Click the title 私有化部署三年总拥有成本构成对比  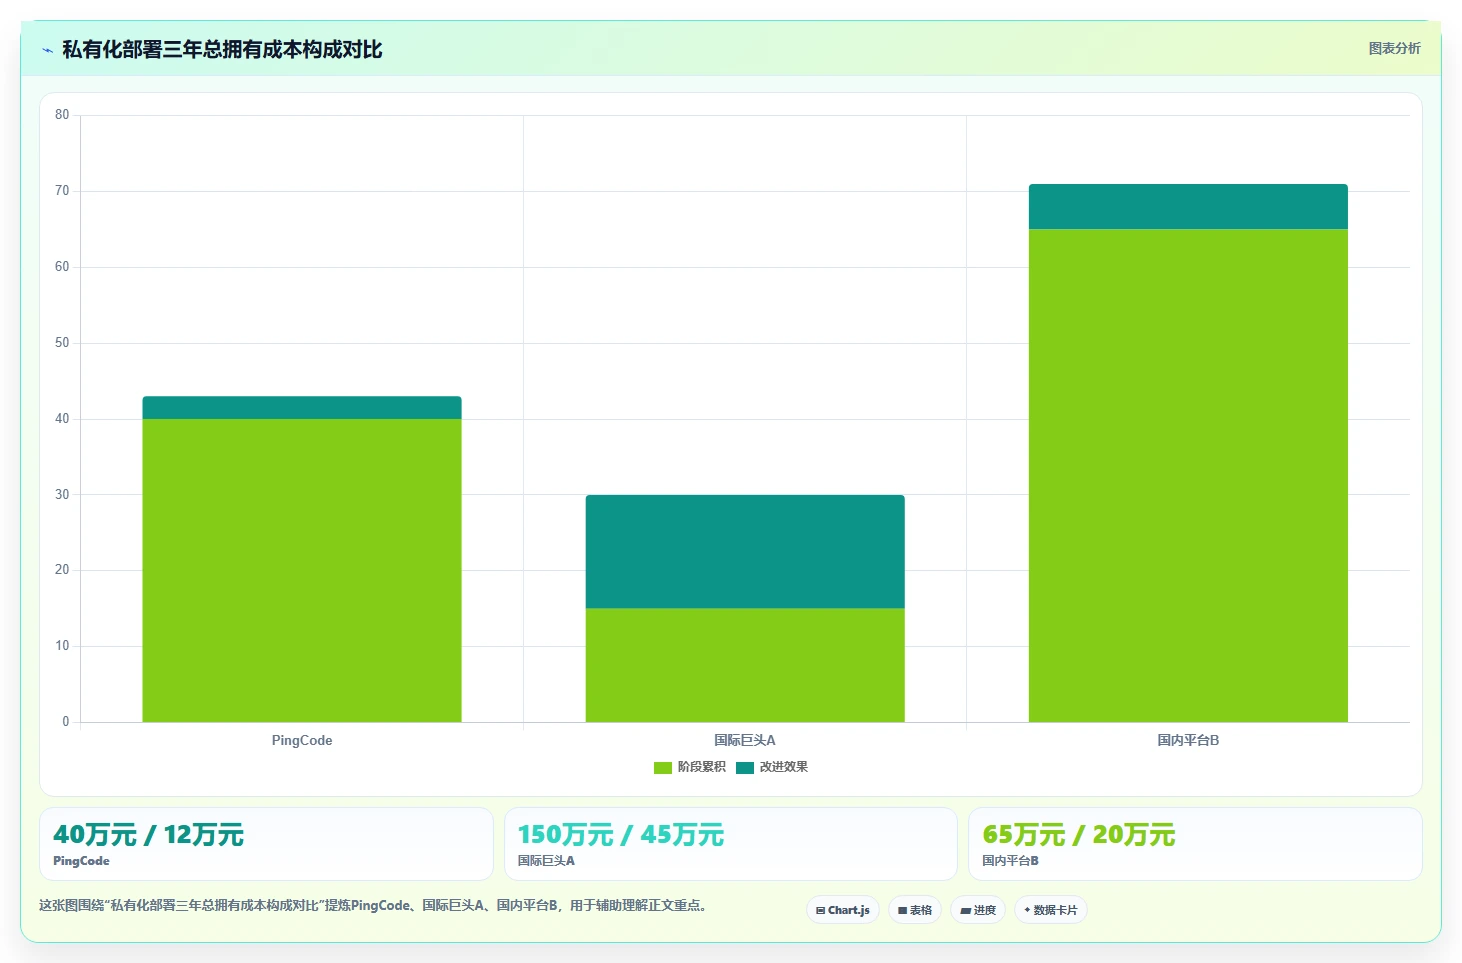coord(222,50)
